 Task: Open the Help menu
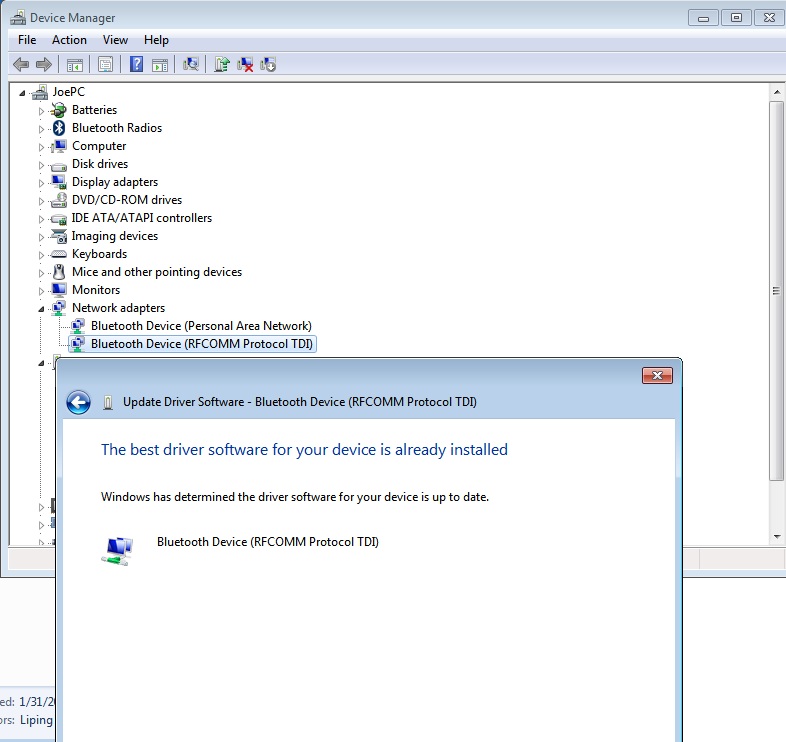(x=156, y=40)
